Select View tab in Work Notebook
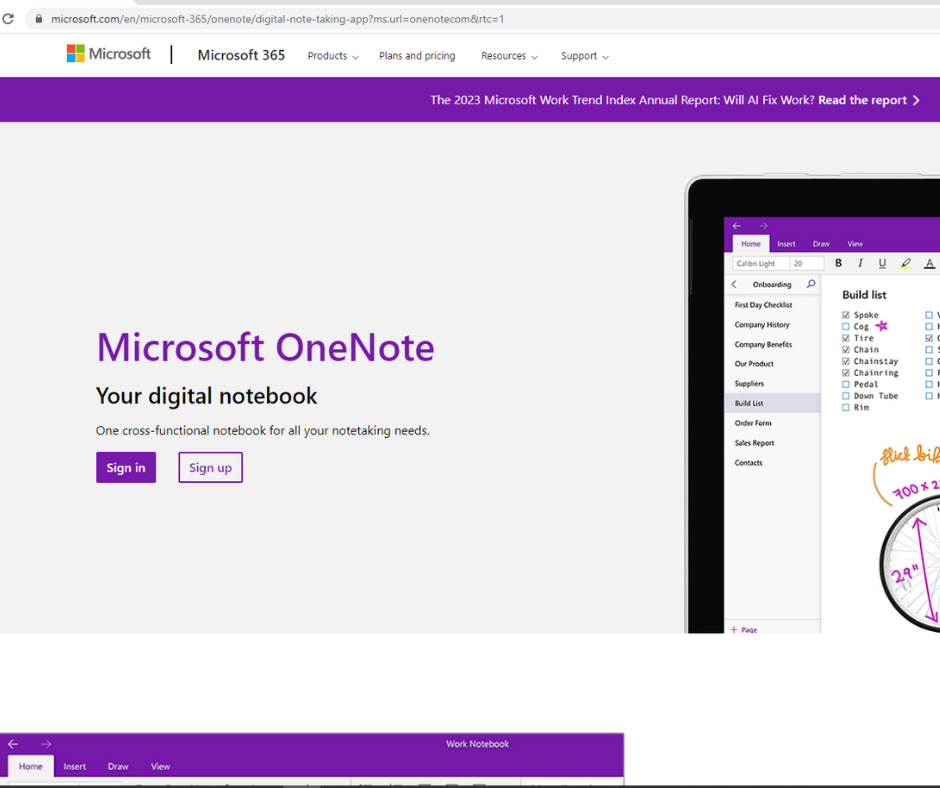940x788 pixels. [x=160, y=766]
